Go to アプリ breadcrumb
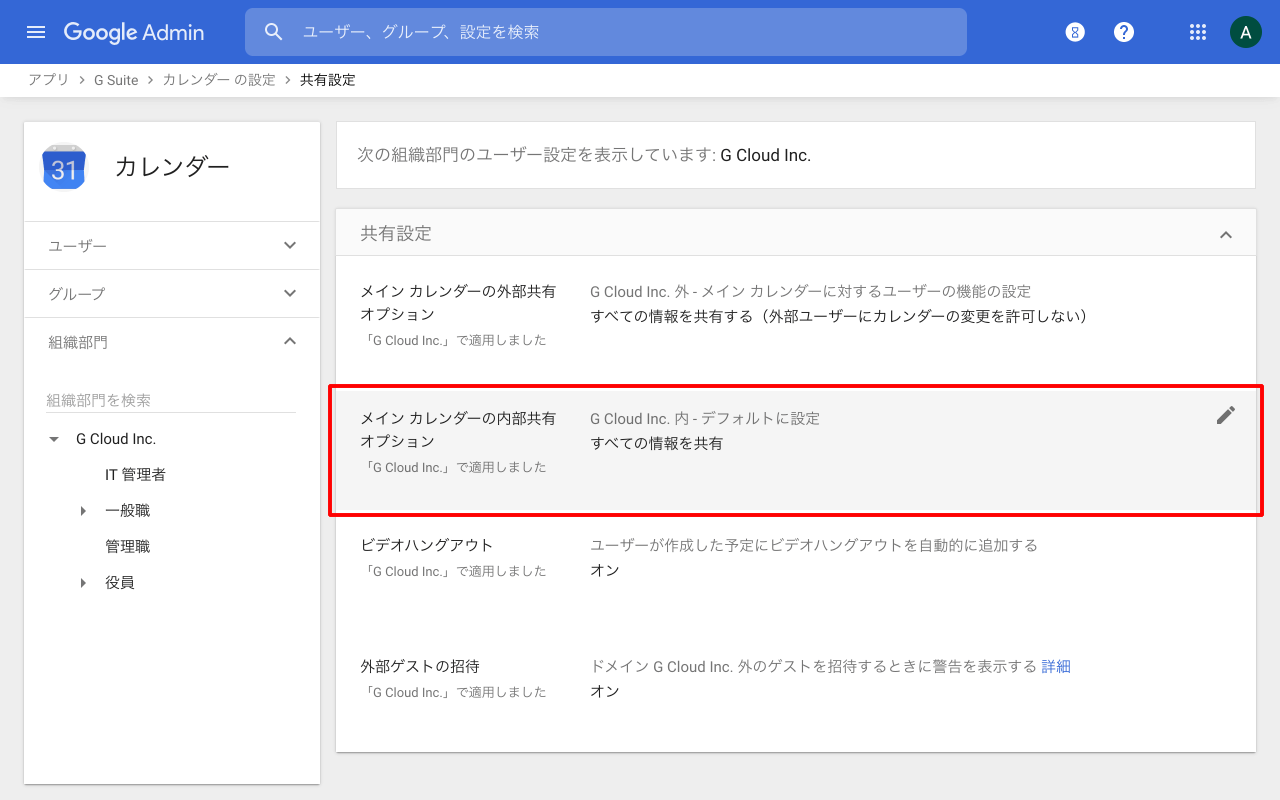The height and width of the screenshot is (800, 1280). pos(49,80)
